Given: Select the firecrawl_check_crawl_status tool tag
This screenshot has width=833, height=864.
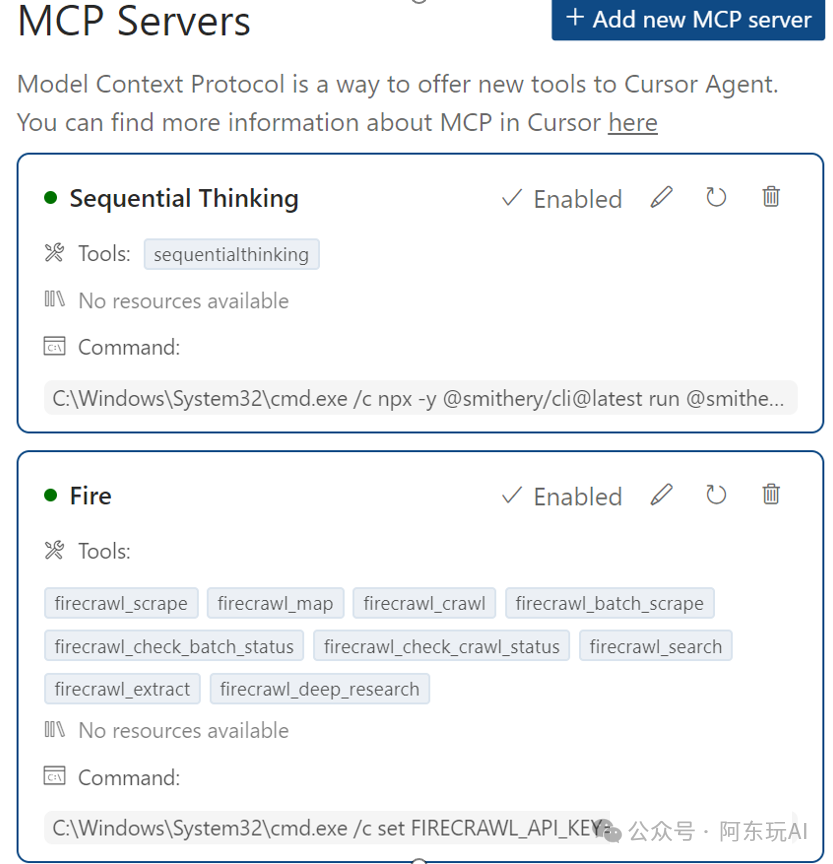Looking at the screenshot, I should point(441,646).
